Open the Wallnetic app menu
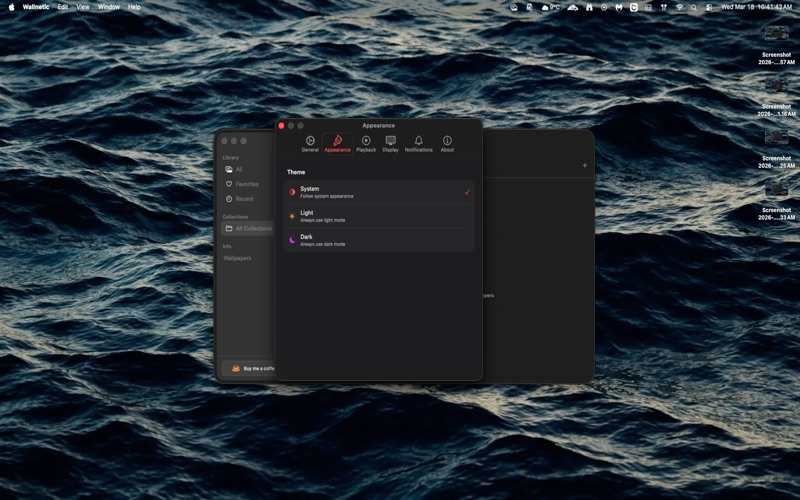The width and height of the screenshot is (800, 500). pyautogui.click(x=36, y=7)
